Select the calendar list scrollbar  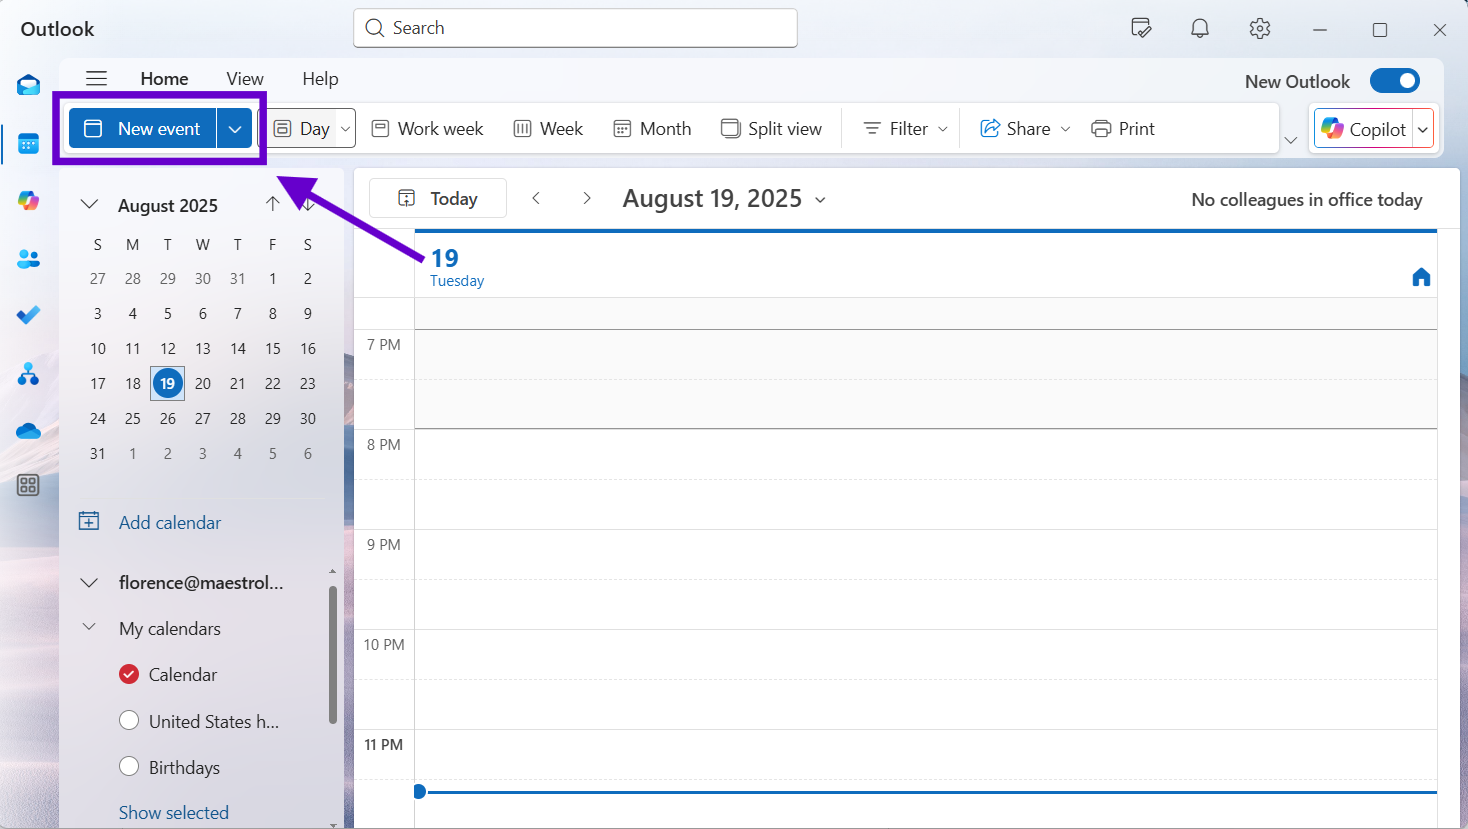[x=333, y=654]
